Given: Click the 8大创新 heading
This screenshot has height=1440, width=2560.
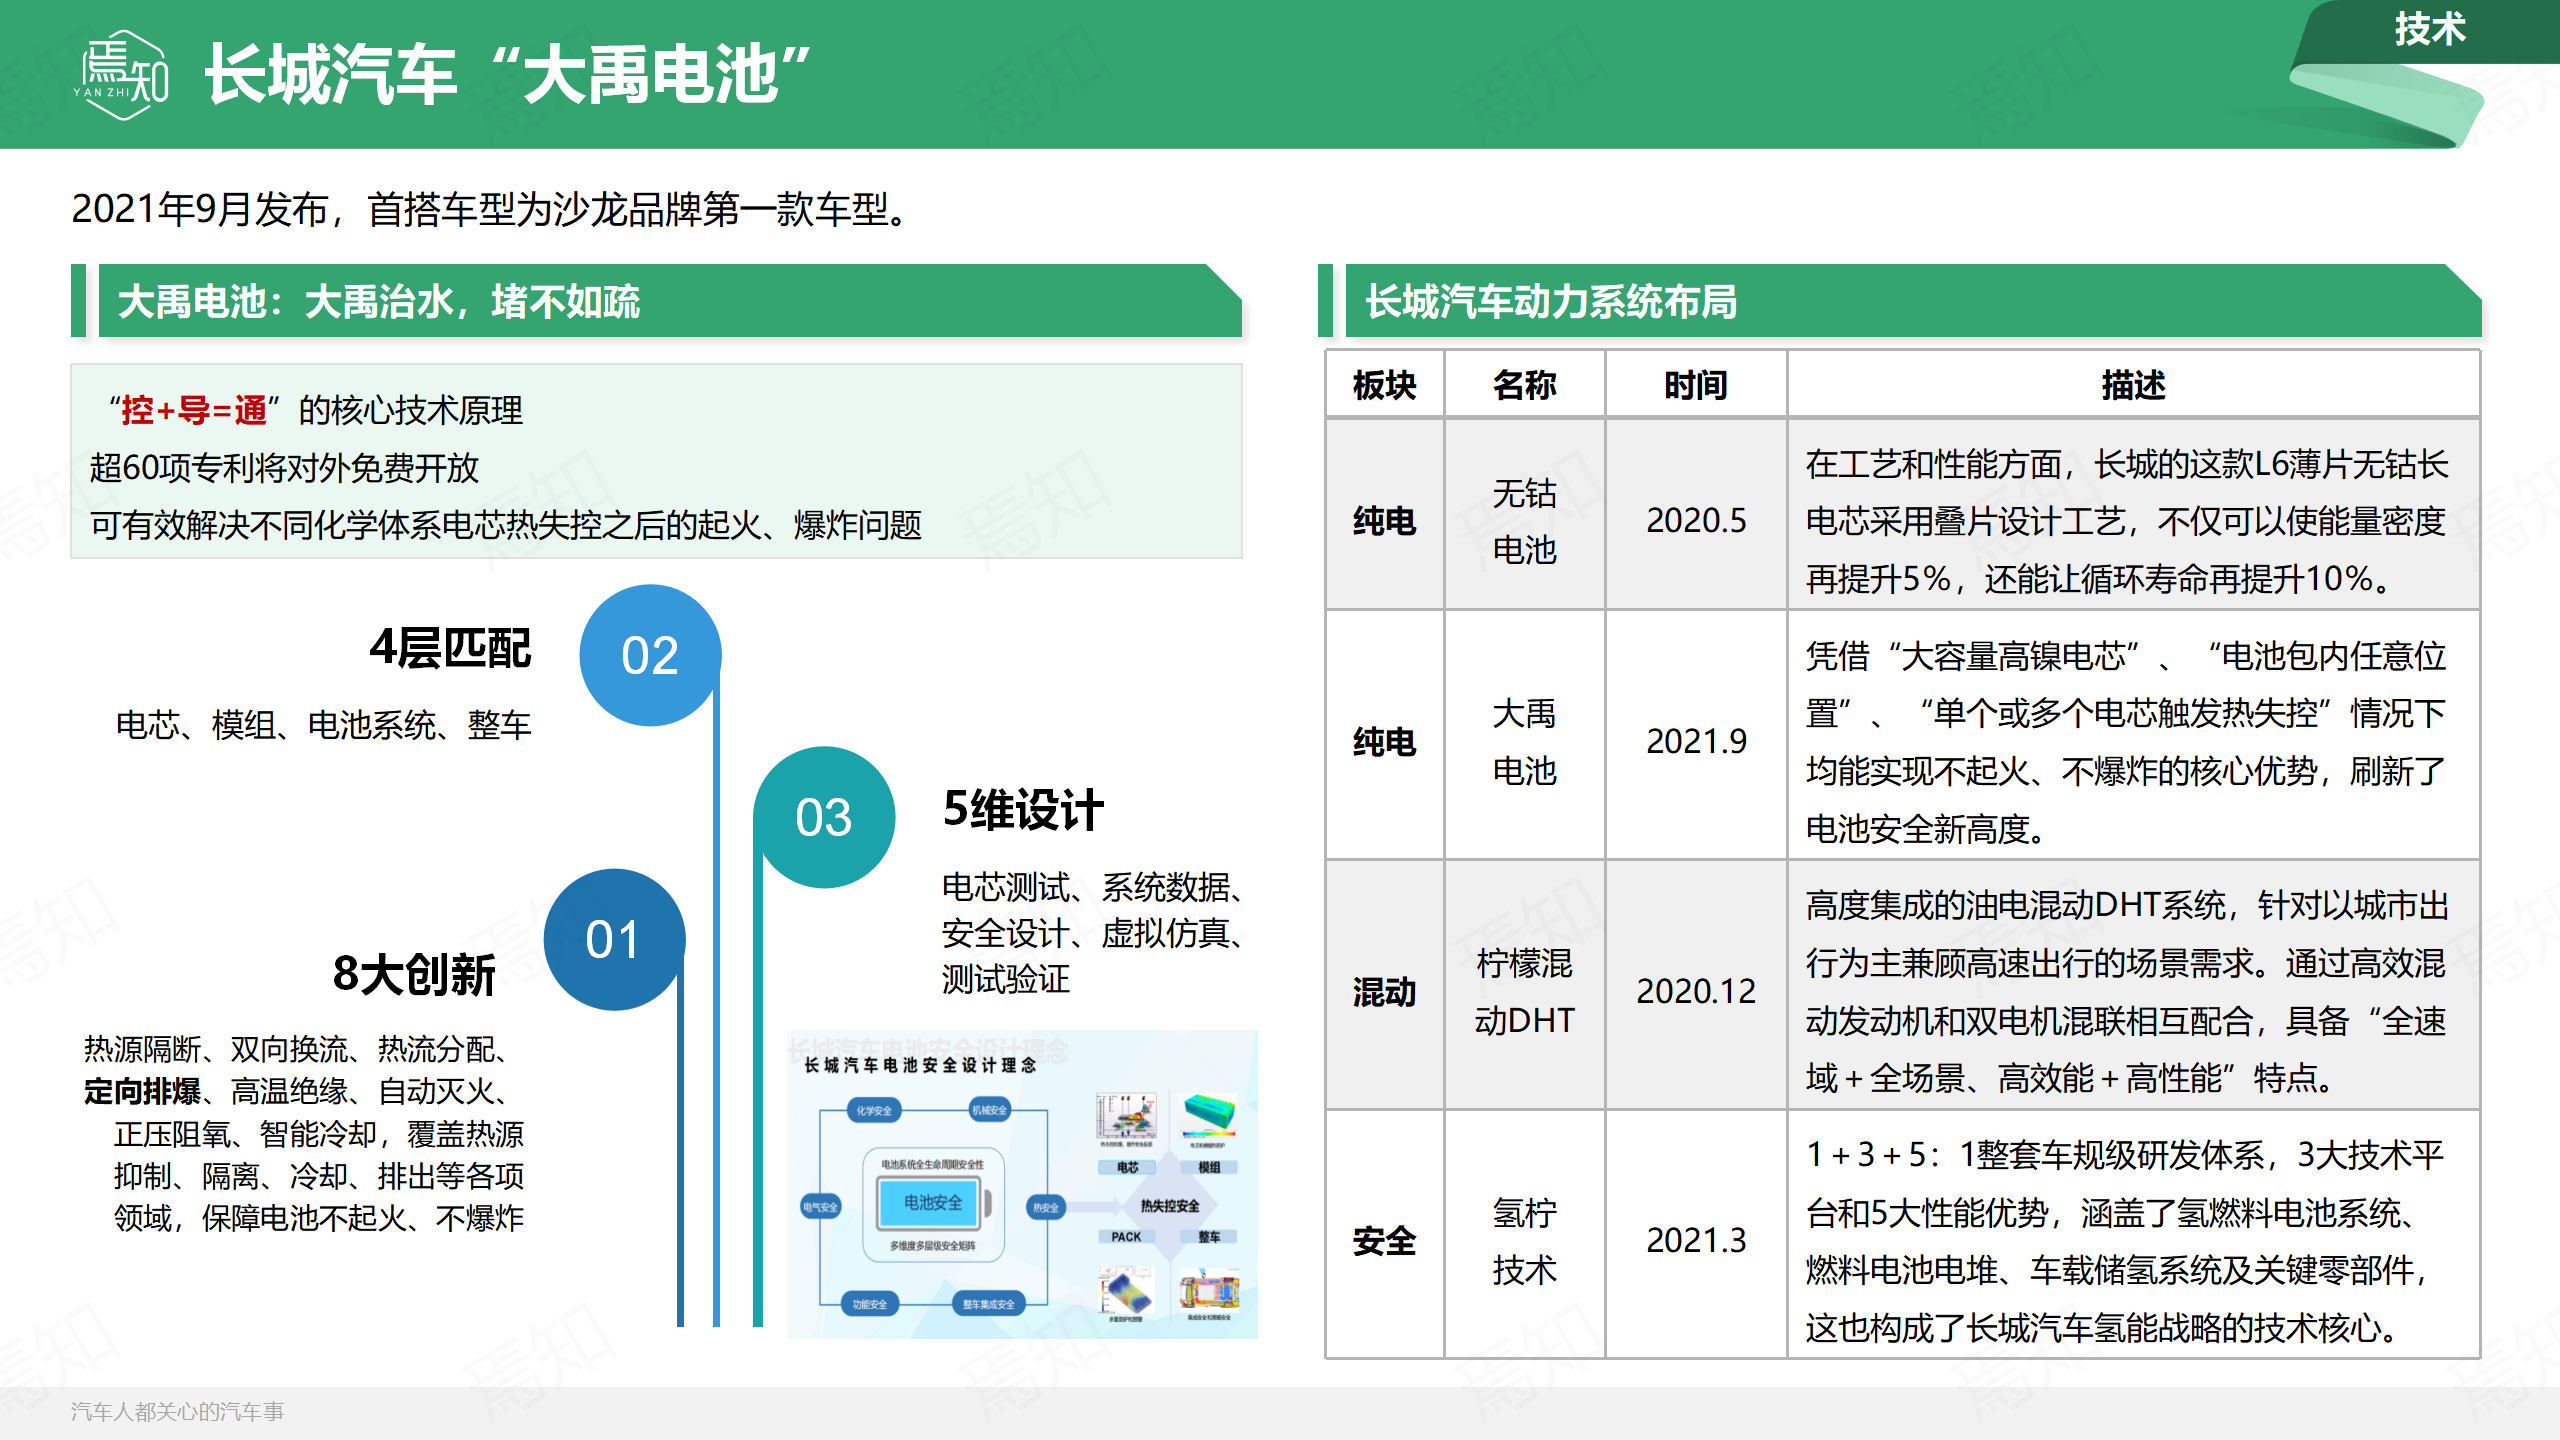Looking at the screenshot, I should (414, 974).
